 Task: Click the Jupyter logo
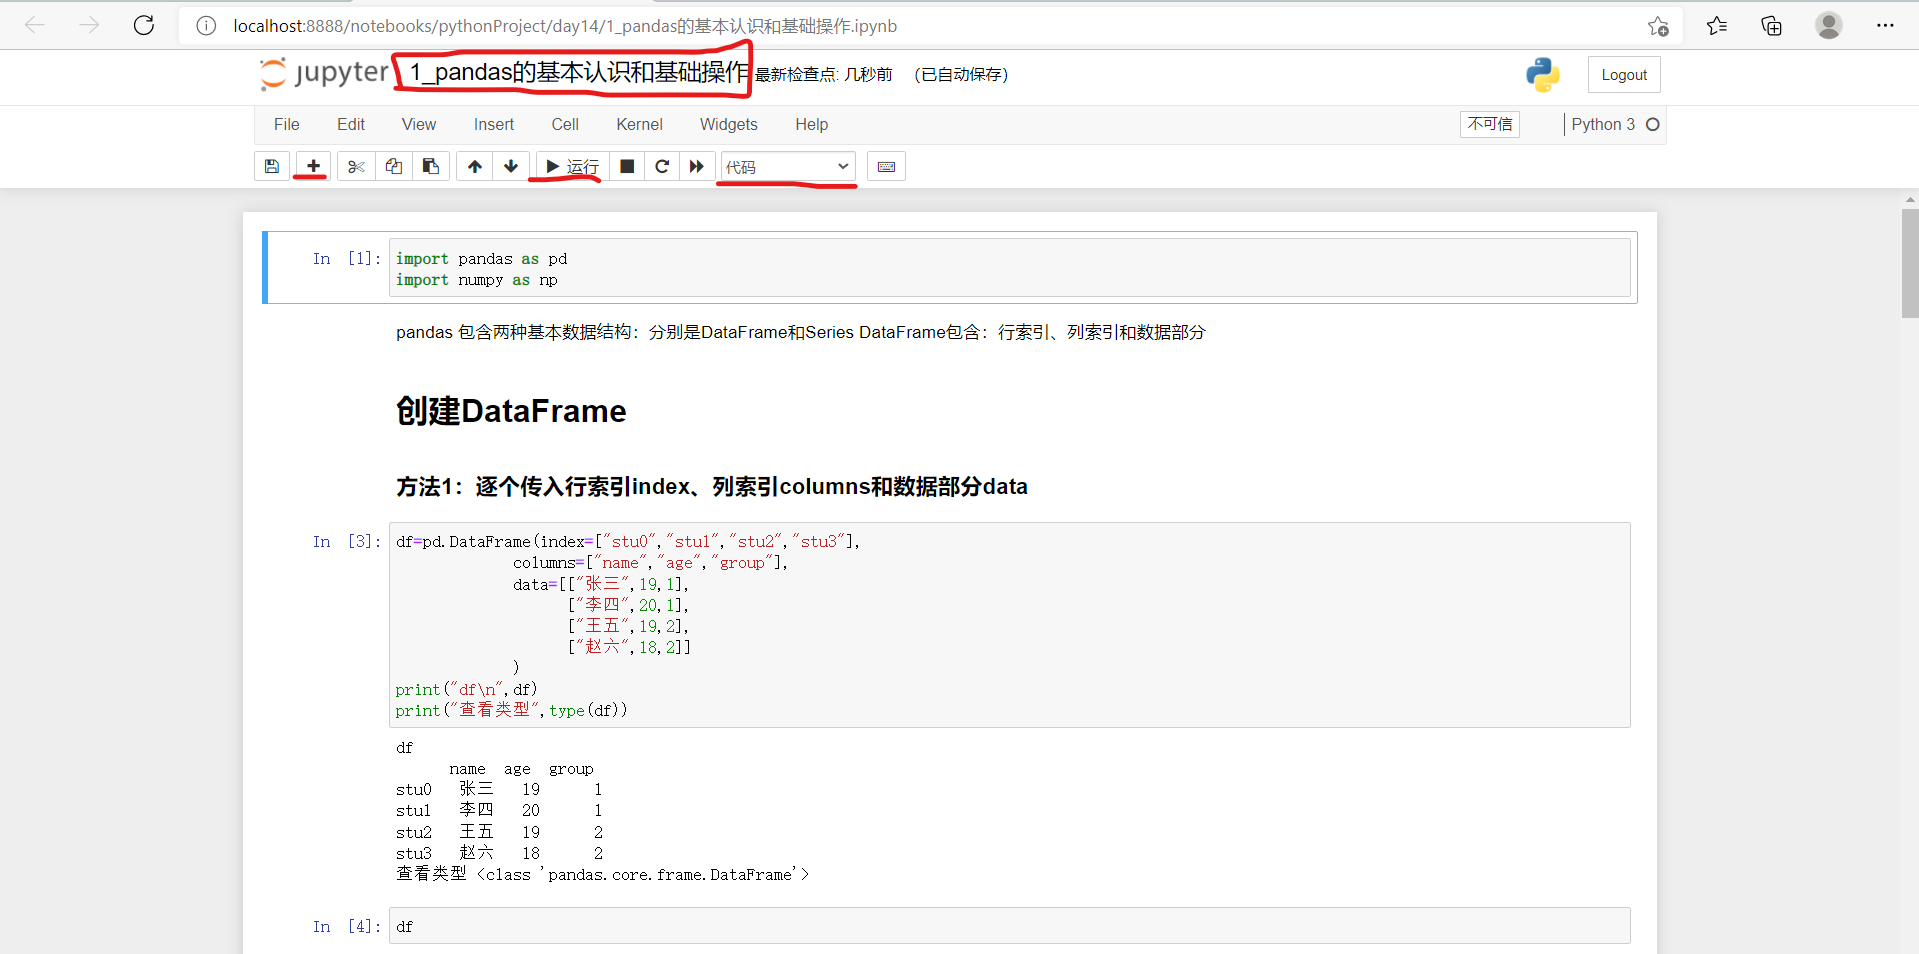pos(324,74)
